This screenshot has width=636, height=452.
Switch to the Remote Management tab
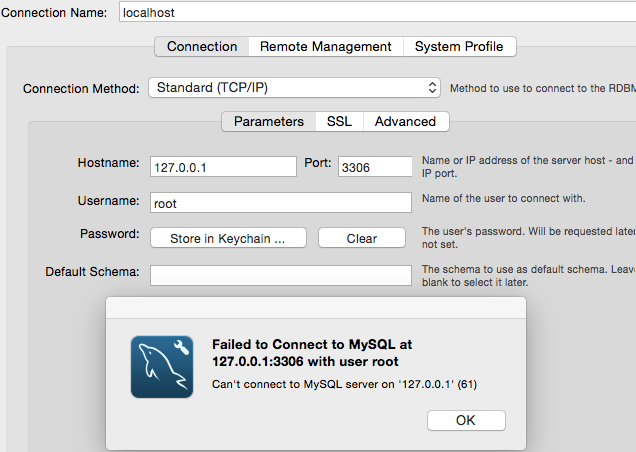pos(326,47)
